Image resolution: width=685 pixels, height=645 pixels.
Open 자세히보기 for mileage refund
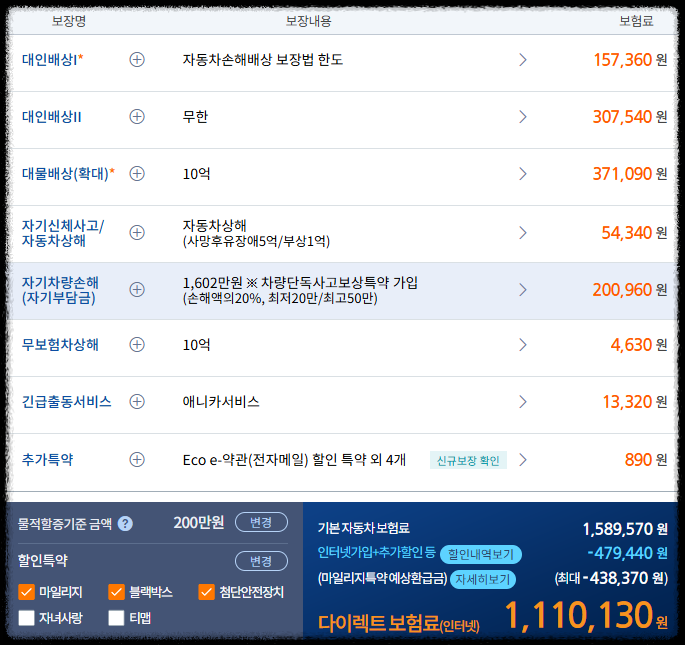pyautogui.click(x=483, y=579)
